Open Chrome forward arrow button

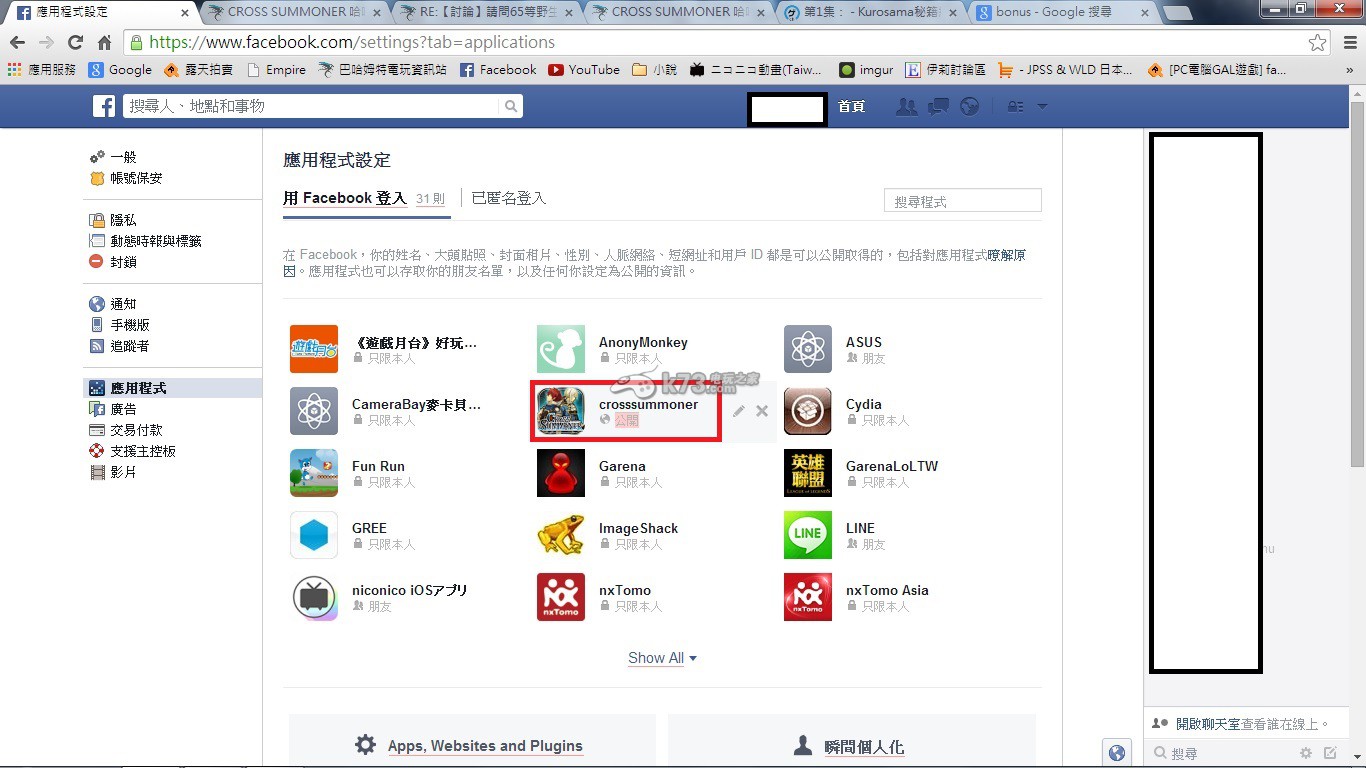coord(46,43)
